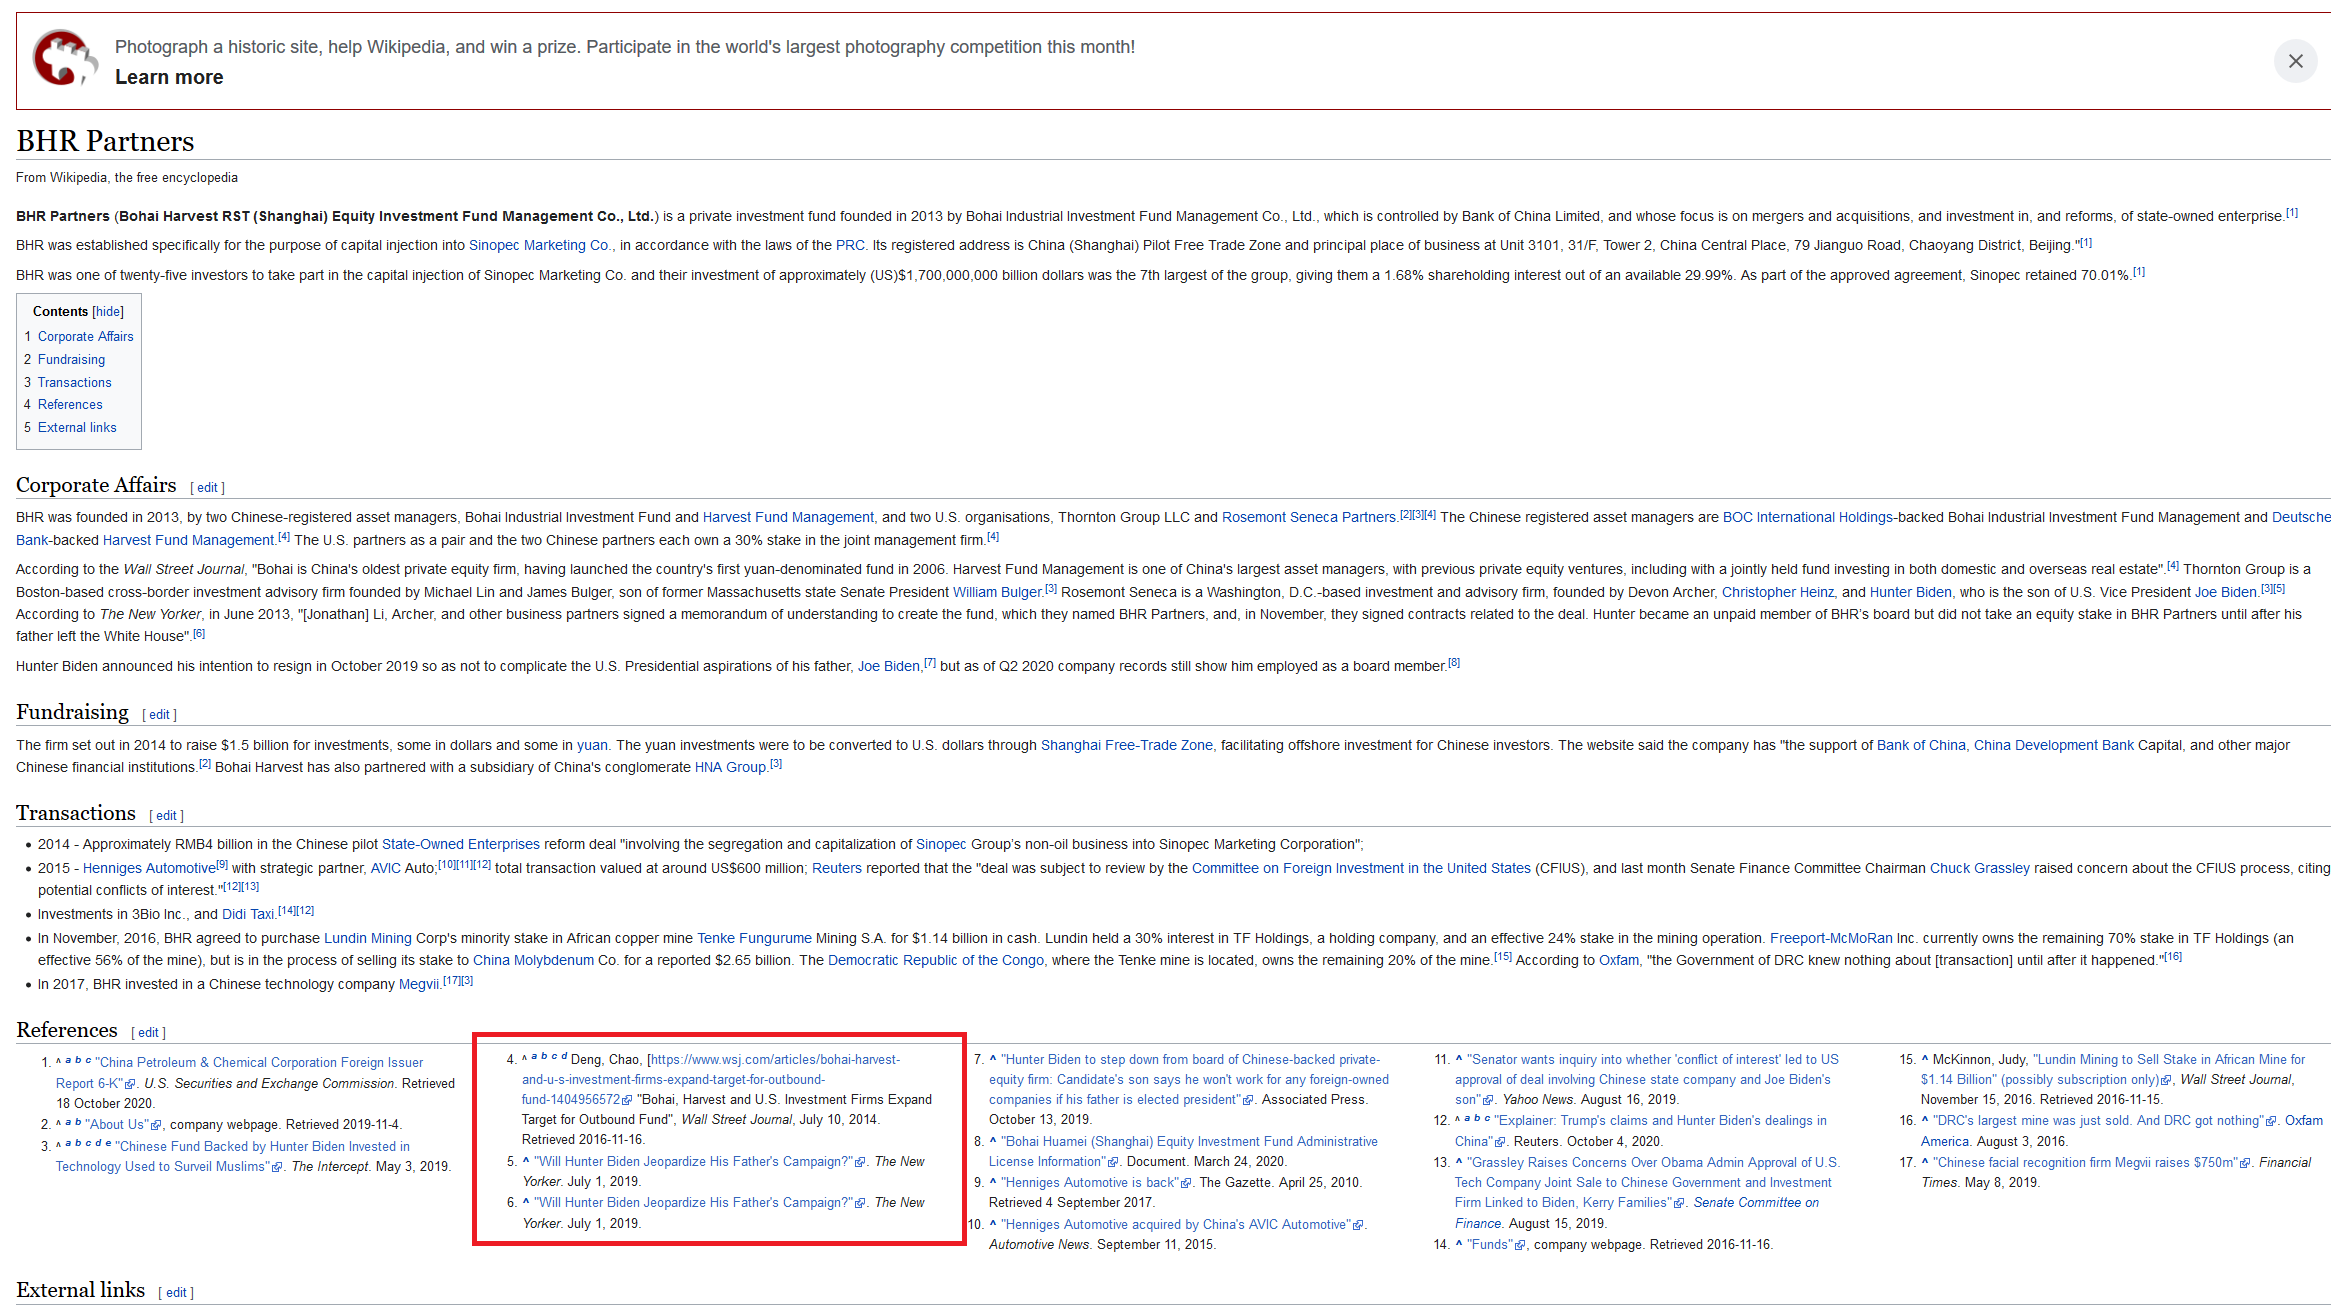Open the About Us reference link
Image resolution: width=2331 pixels, height=1305 pixels.
[x=117, y=1125]
